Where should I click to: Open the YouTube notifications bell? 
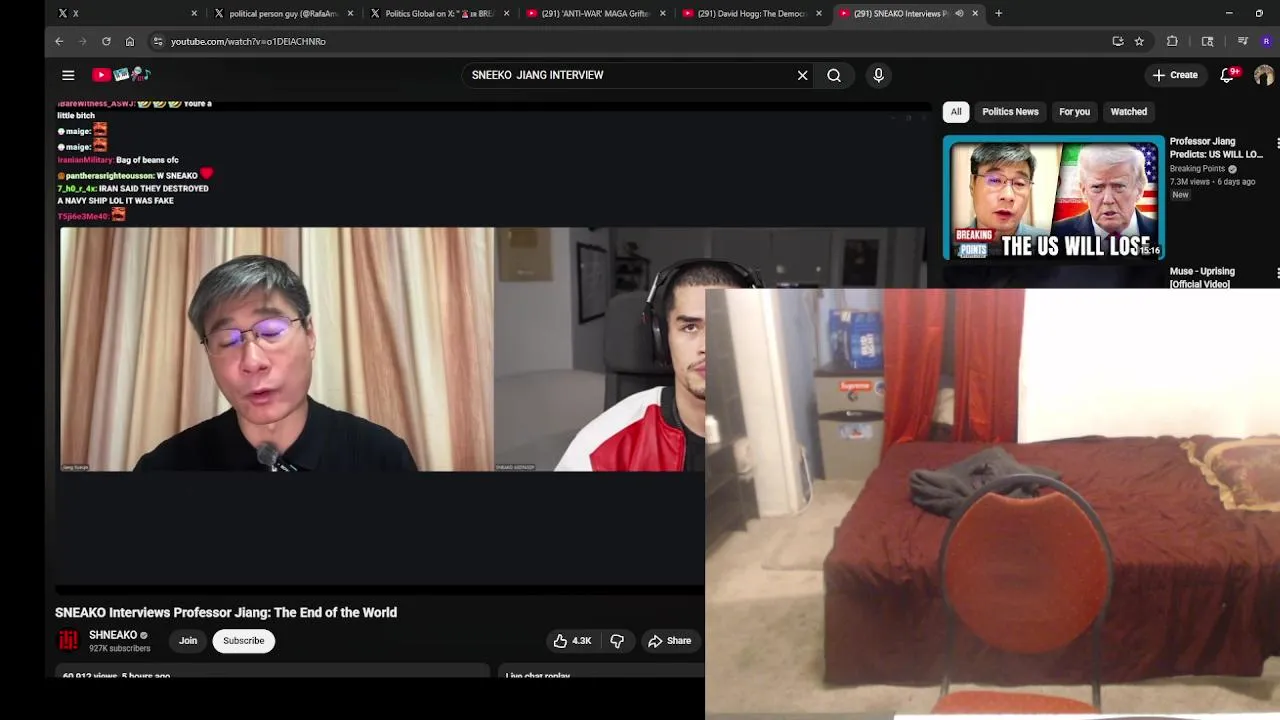(x=1227, y=75)
